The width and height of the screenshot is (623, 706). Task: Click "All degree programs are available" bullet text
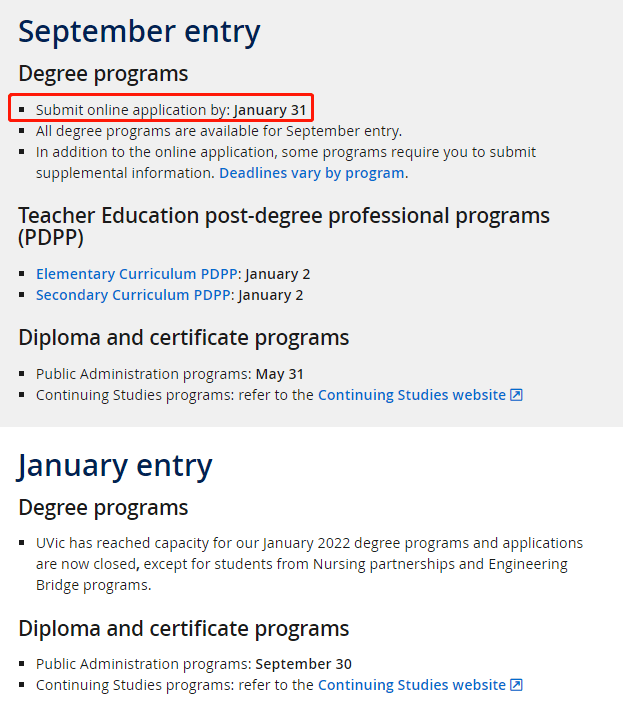(x=218, y=131)
